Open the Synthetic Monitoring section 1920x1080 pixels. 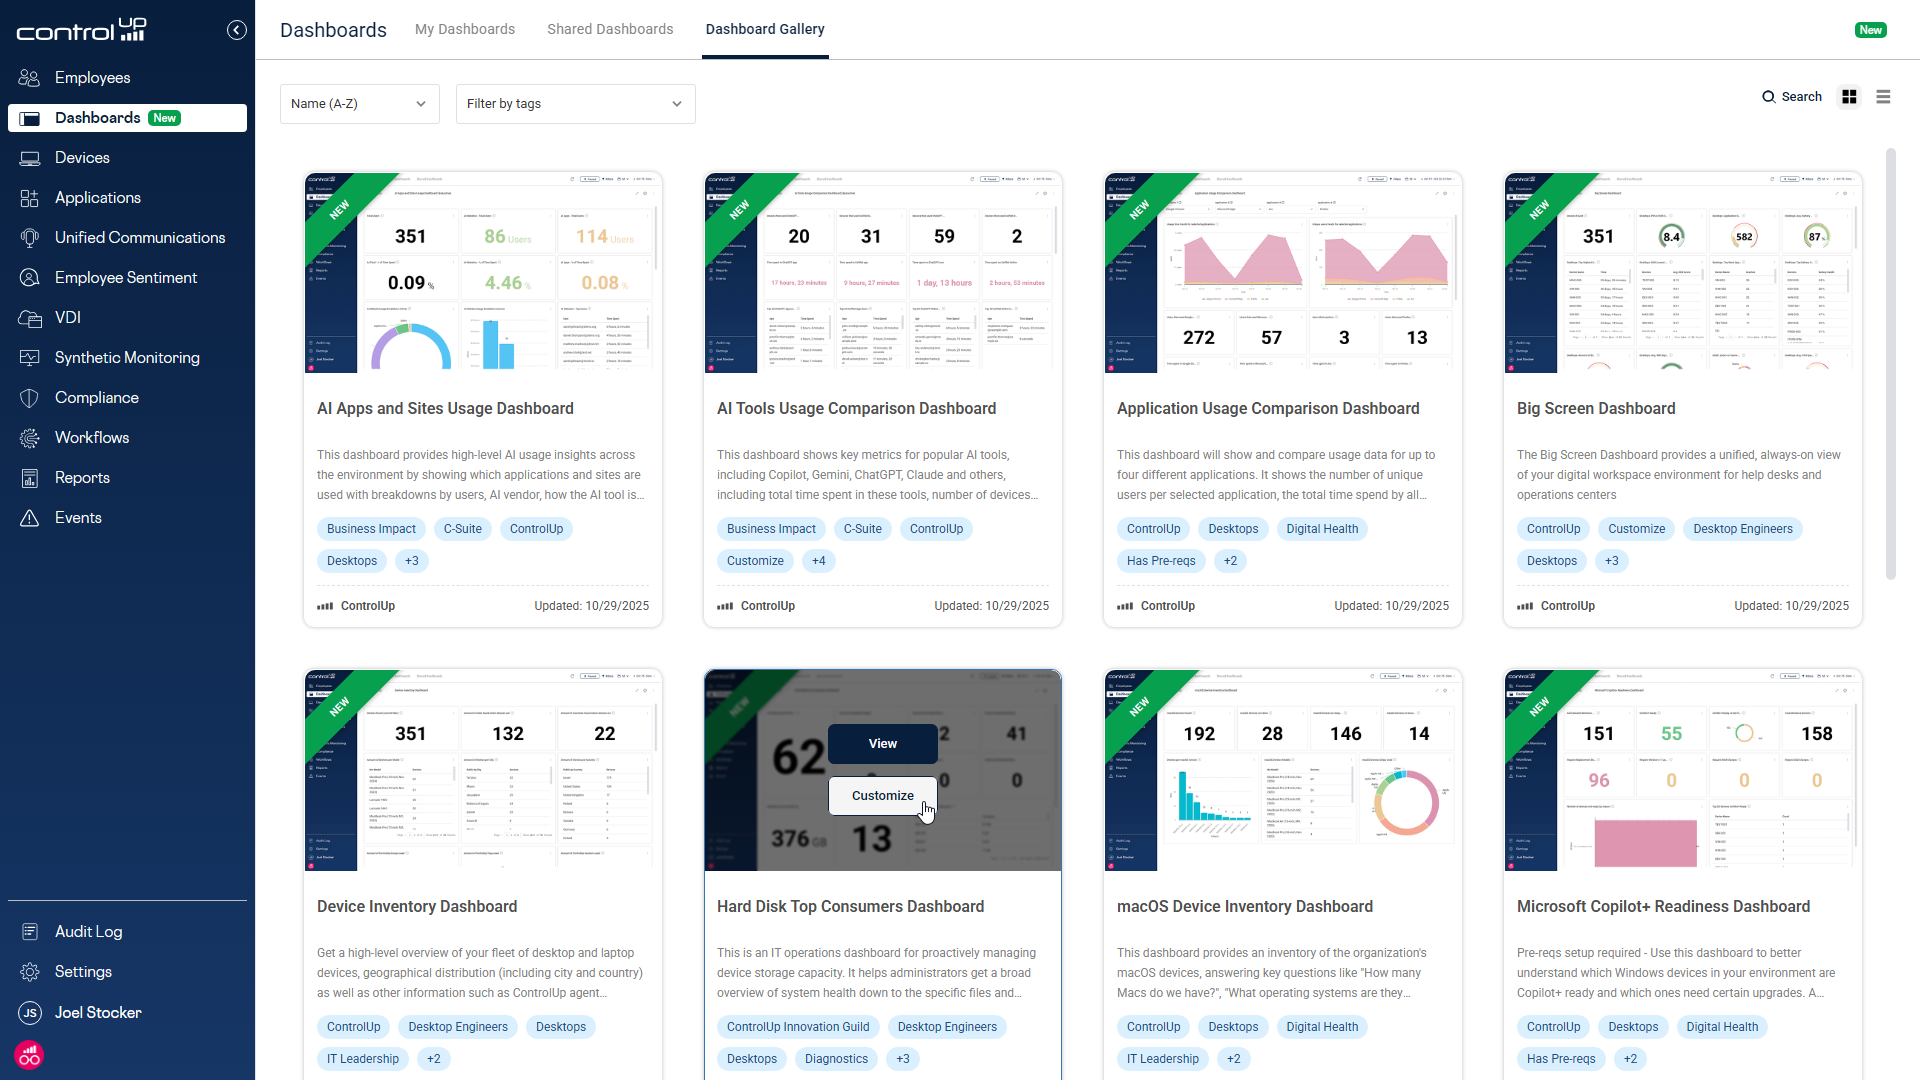coord(126,357)
